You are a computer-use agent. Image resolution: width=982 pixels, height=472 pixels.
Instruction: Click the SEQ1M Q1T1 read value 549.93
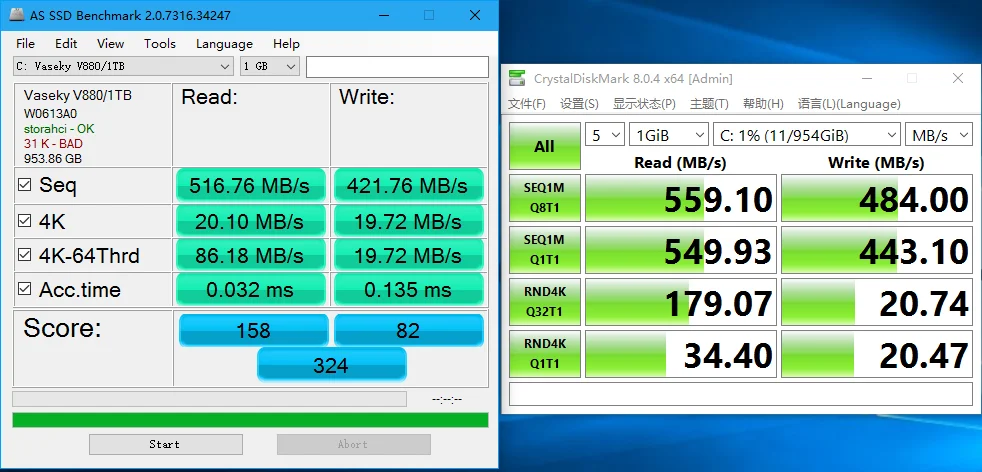[x=681, y=250]
